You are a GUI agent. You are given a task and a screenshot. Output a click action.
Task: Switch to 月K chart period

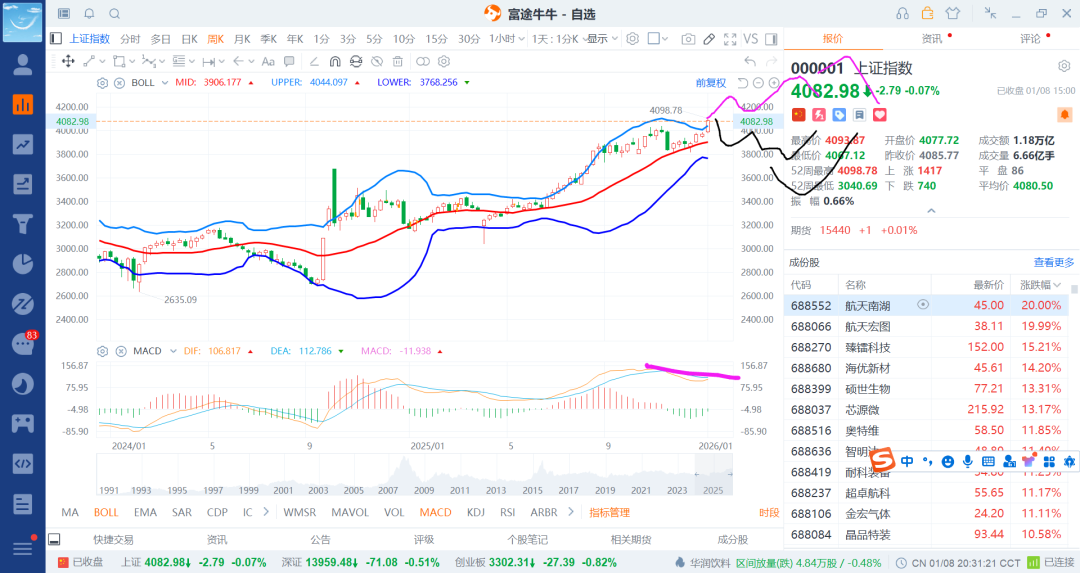(x=242, y=39)
